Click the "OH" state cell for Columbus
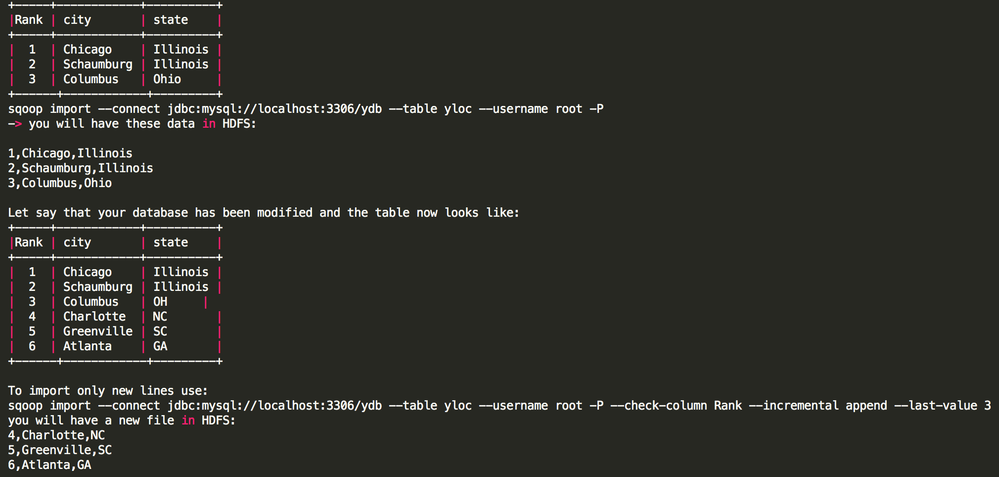999x477 pixels. 160,301
